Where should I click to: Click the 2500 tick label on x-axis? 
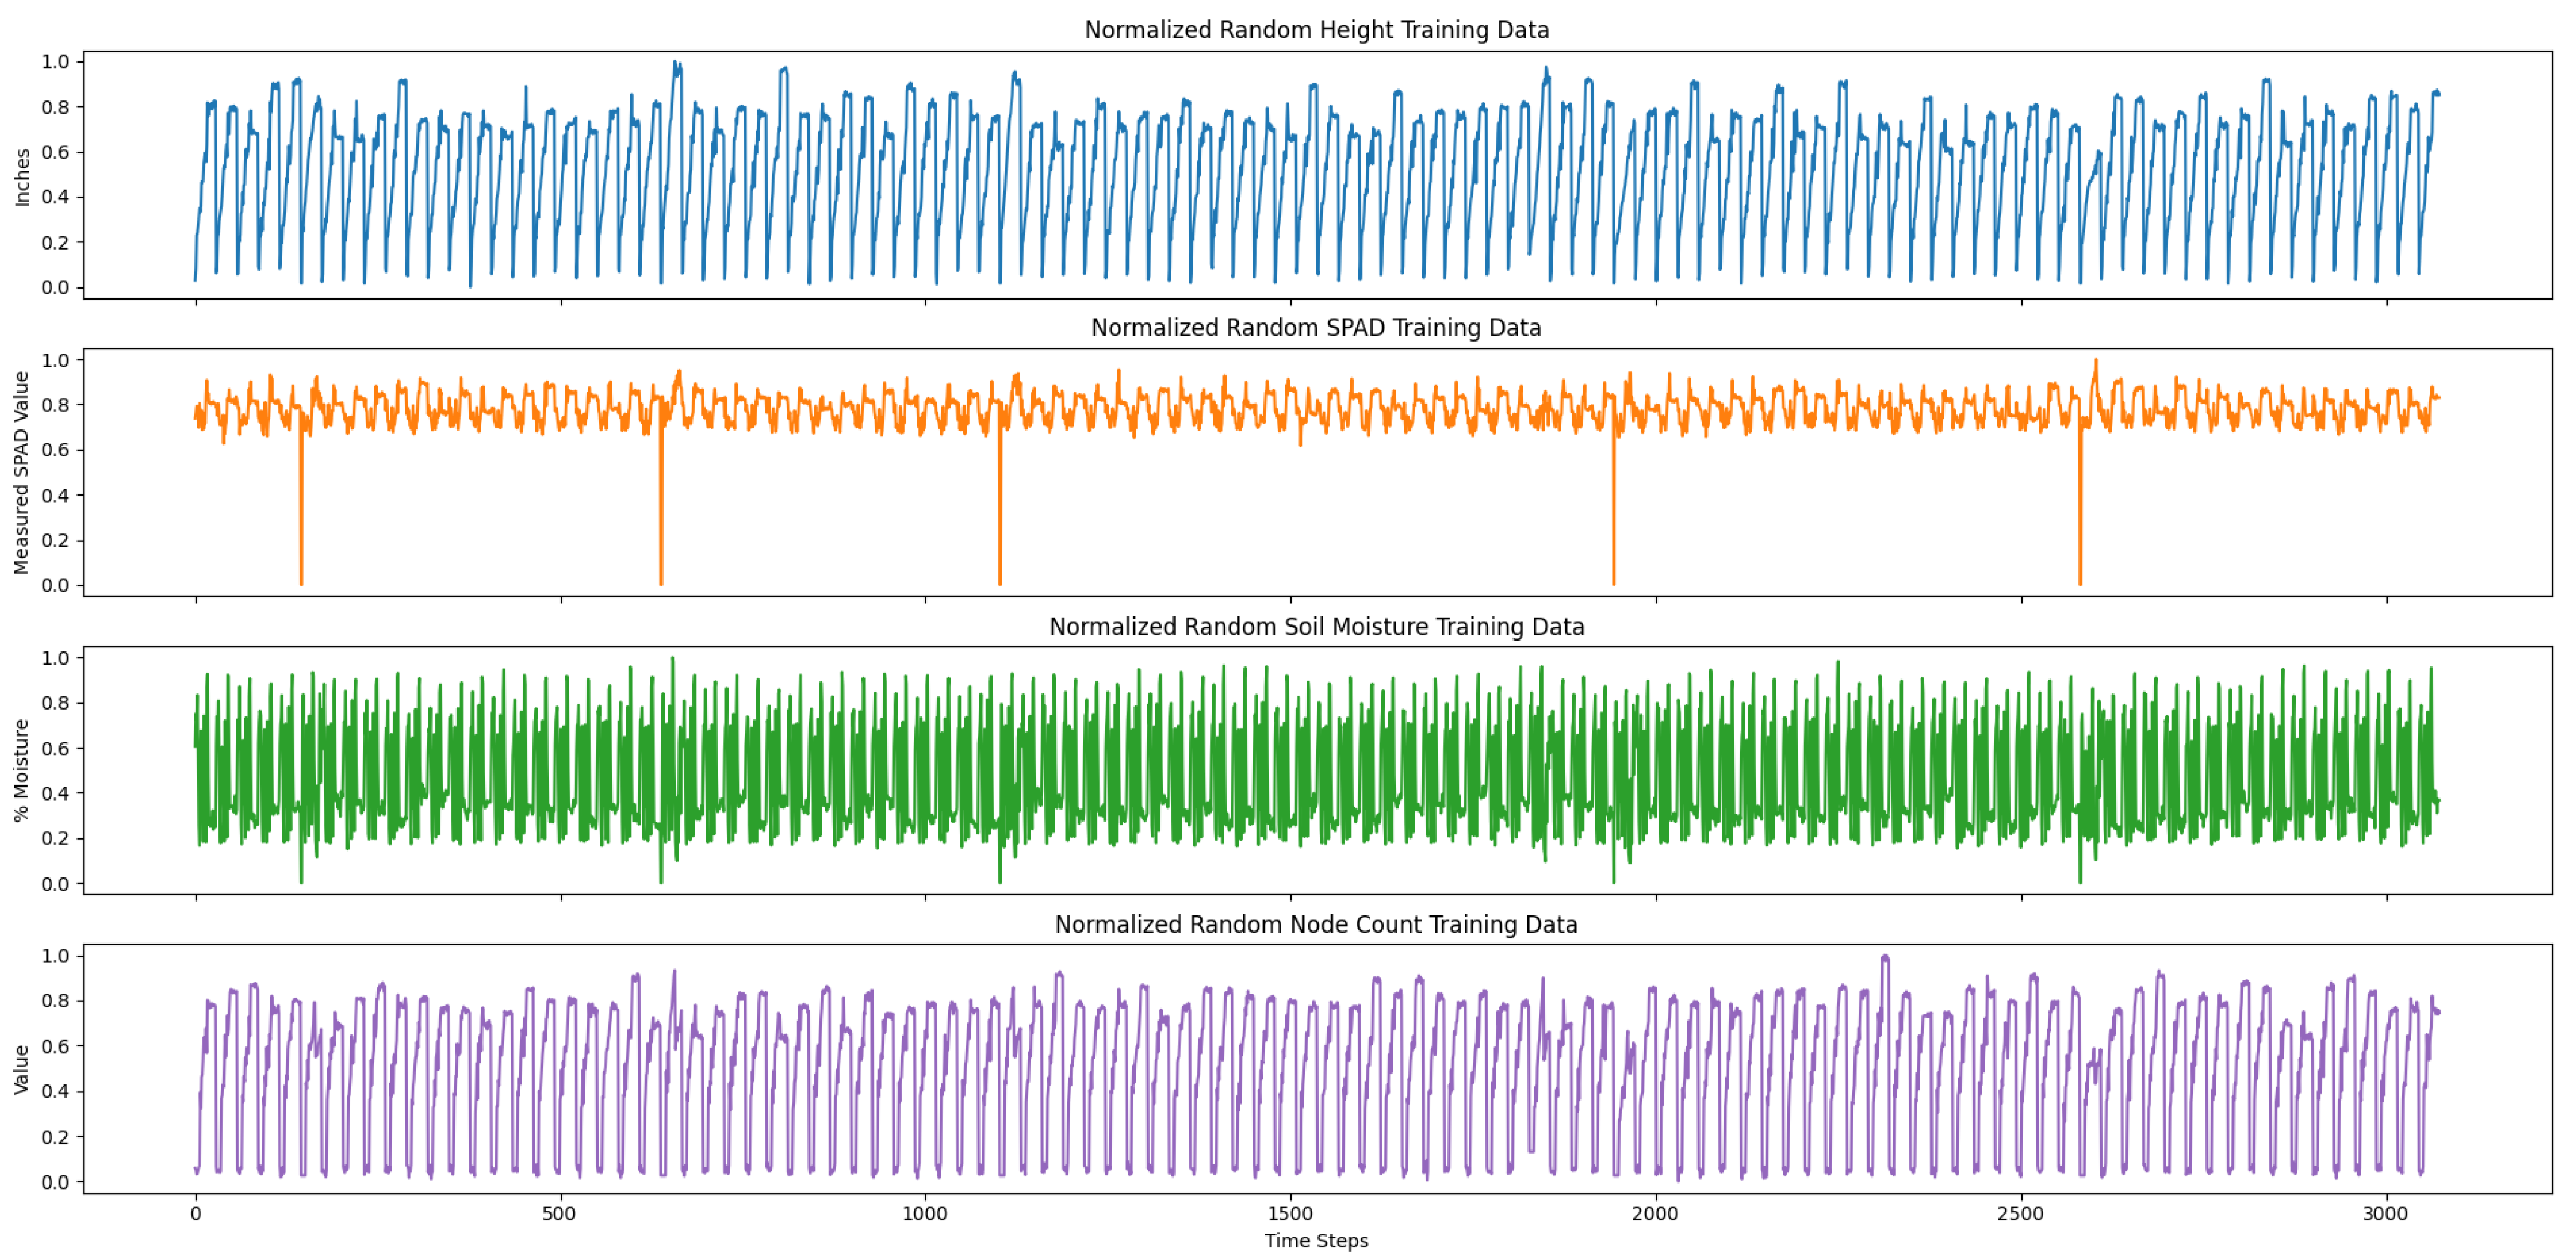[x=2021, y=1215]
